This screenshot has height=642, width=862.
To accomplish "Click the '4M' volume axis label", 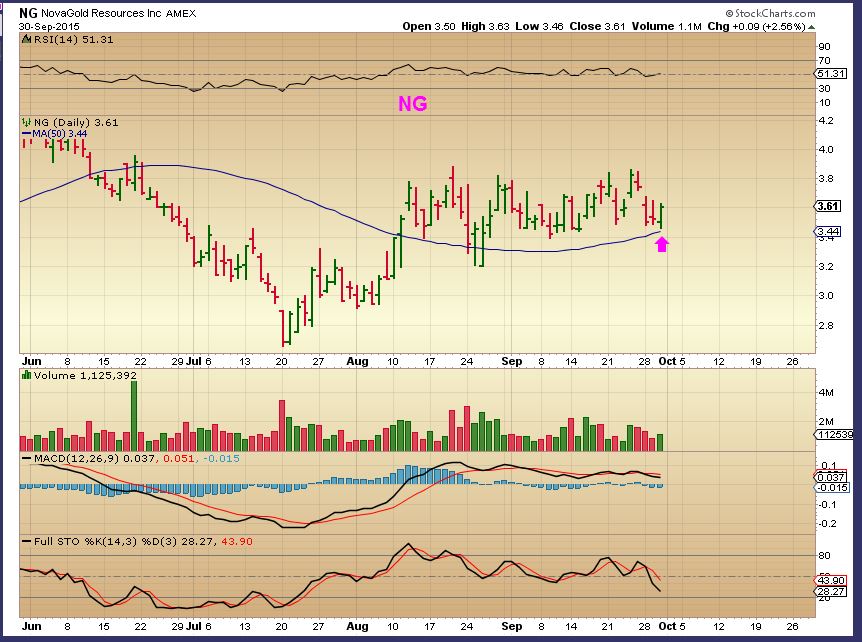I will [x=826, y=392].
